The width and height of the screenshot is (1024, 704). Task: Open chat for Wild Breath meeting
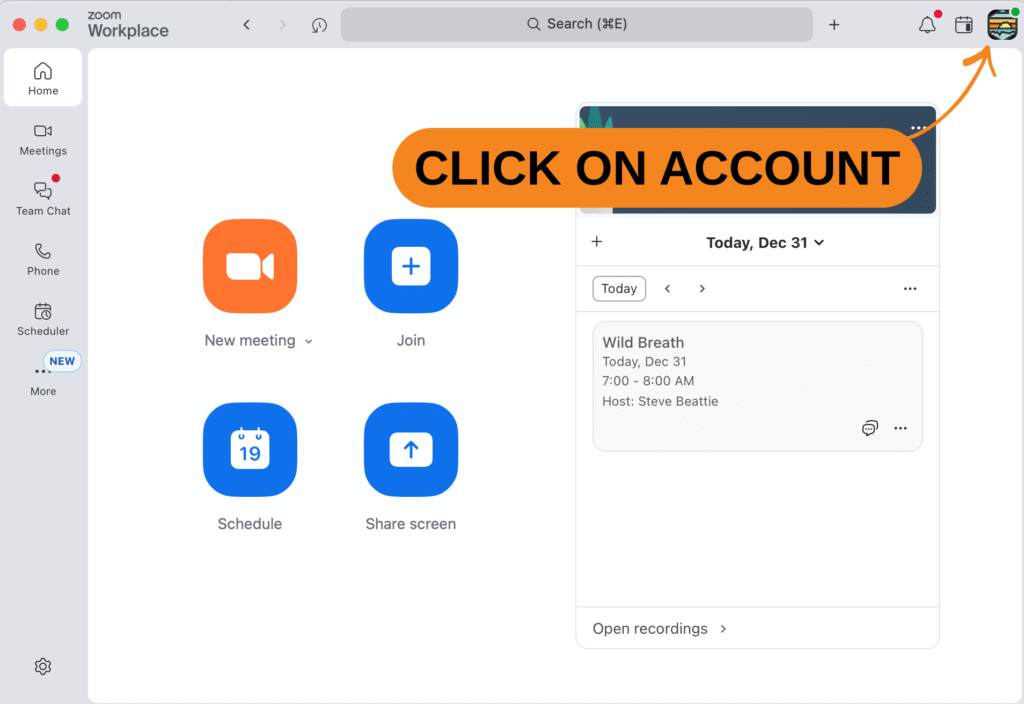(870, 428)
